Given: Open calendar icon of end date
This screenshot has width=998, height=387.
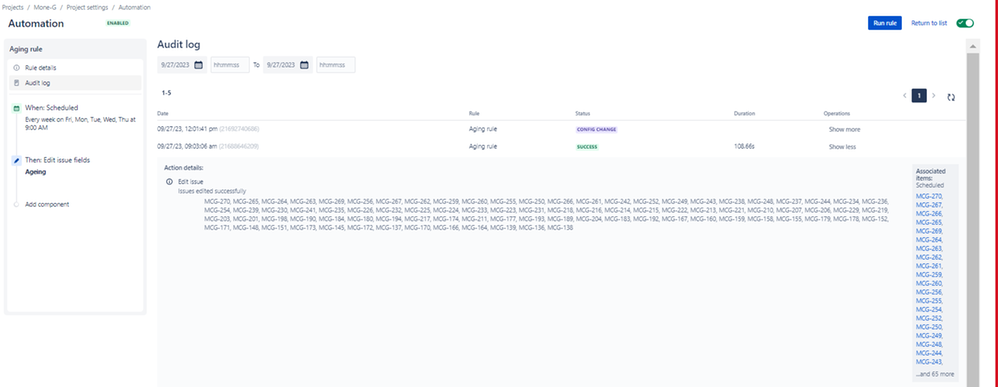Looking at the screenshot, I should pos(304,65).
